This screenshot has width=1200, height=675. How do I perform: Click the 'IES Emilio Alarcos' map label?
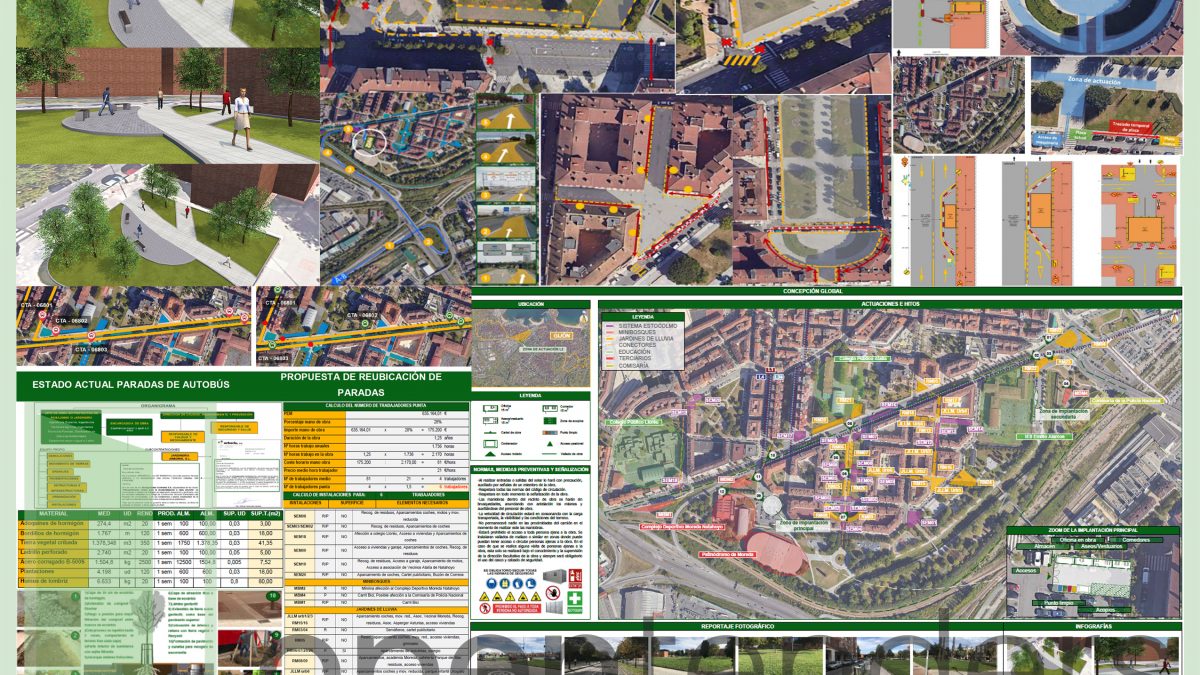(1044, 436)
